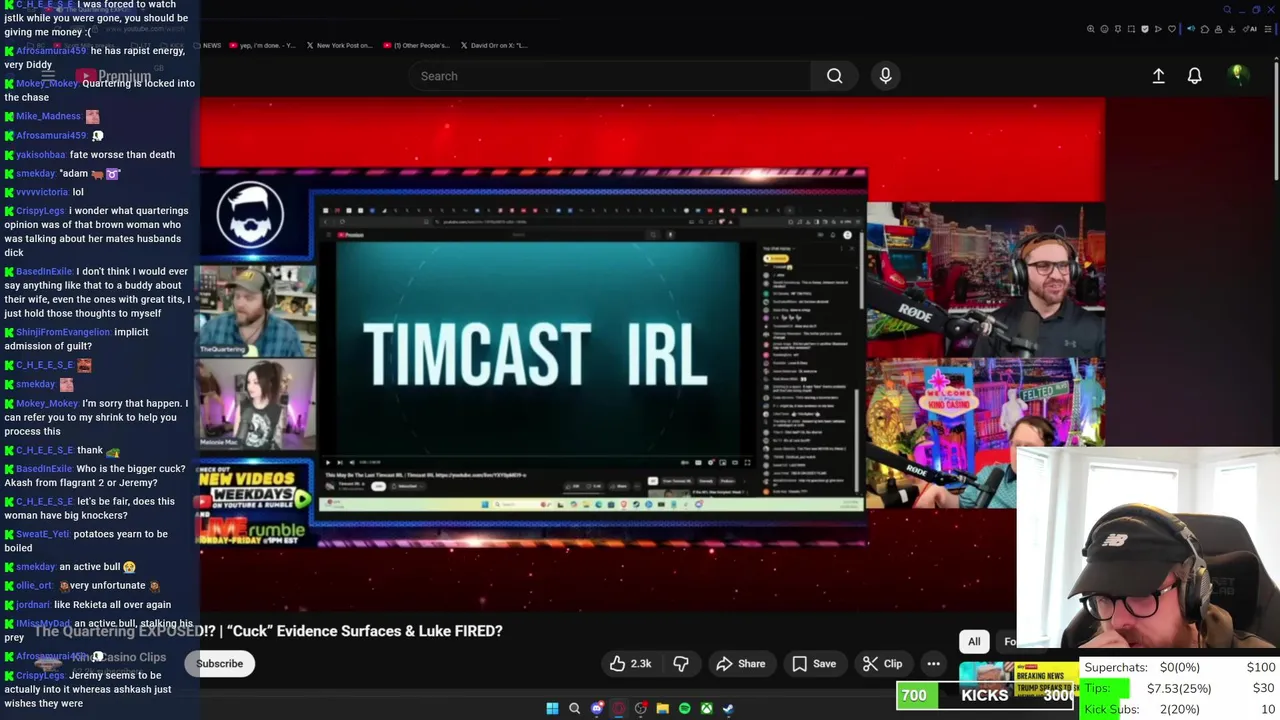Click the YouTube Premium logo
Screen dimensions: 1280x720
pos(112,76)
